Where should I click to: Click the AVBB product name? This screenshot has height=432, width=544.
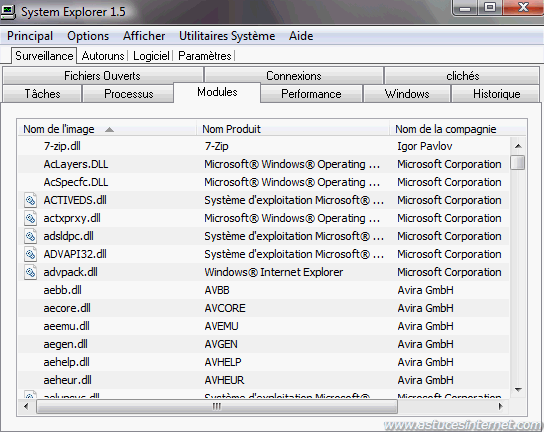click(x=217, y=290)
